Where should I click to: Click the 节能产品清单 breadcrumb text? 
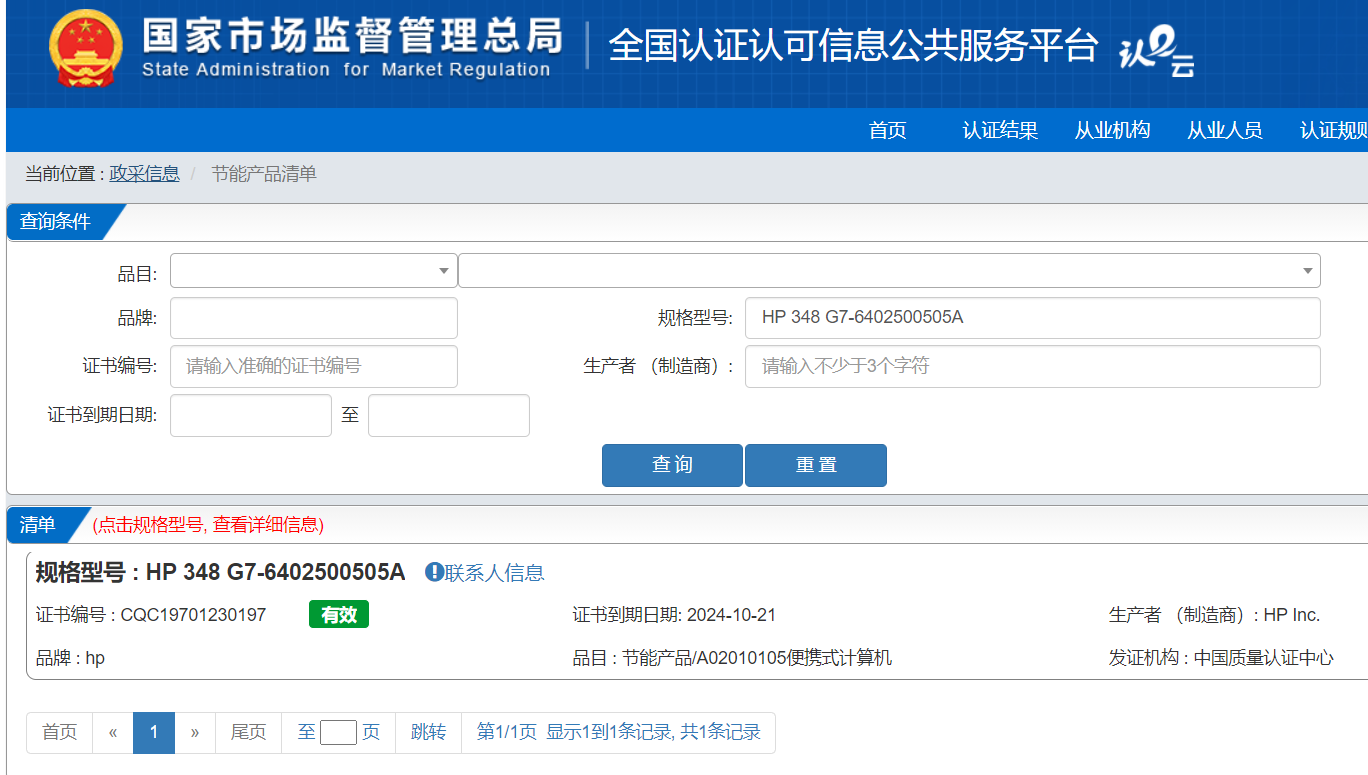coord(264,174)
